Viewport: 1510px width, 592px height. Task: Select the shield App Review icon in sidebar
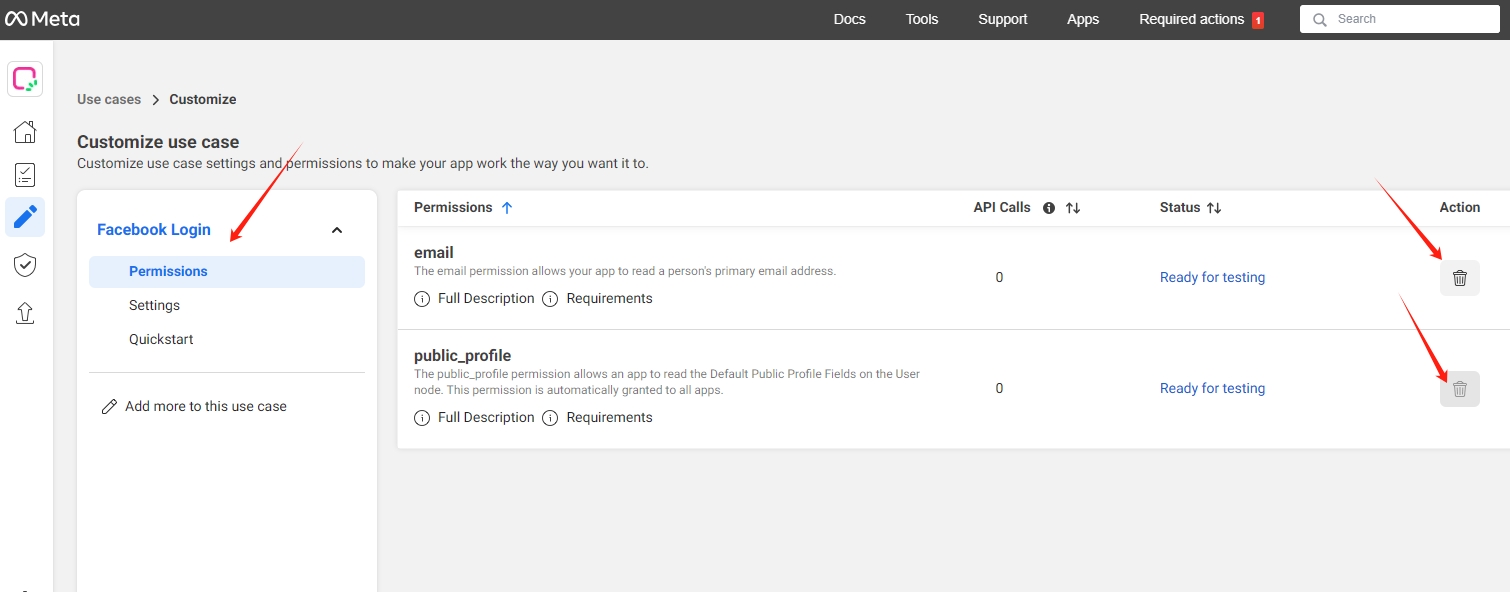[24, 264]
